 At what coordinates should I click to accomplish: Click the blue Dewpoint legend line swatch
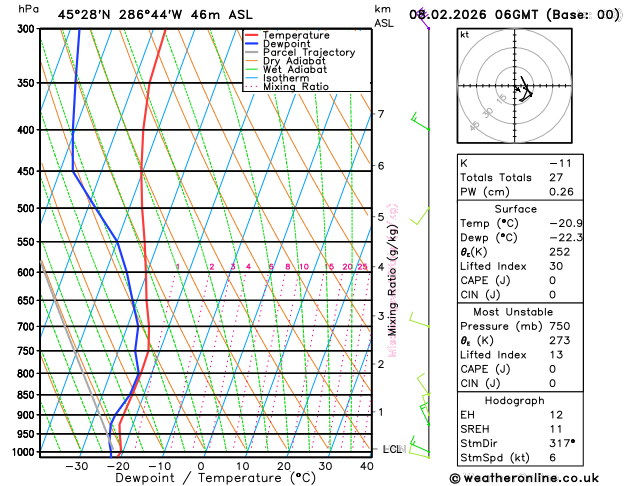pyautogui.click(x=252, y=43)
